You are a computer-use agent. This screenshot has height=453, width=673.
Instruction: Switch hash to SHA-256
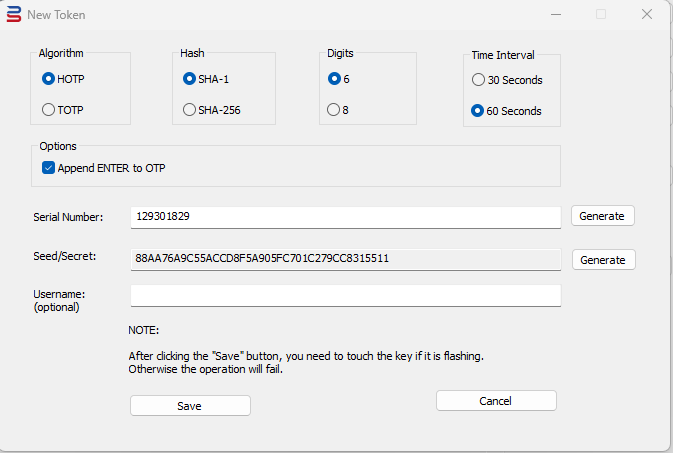pos(190,109)
